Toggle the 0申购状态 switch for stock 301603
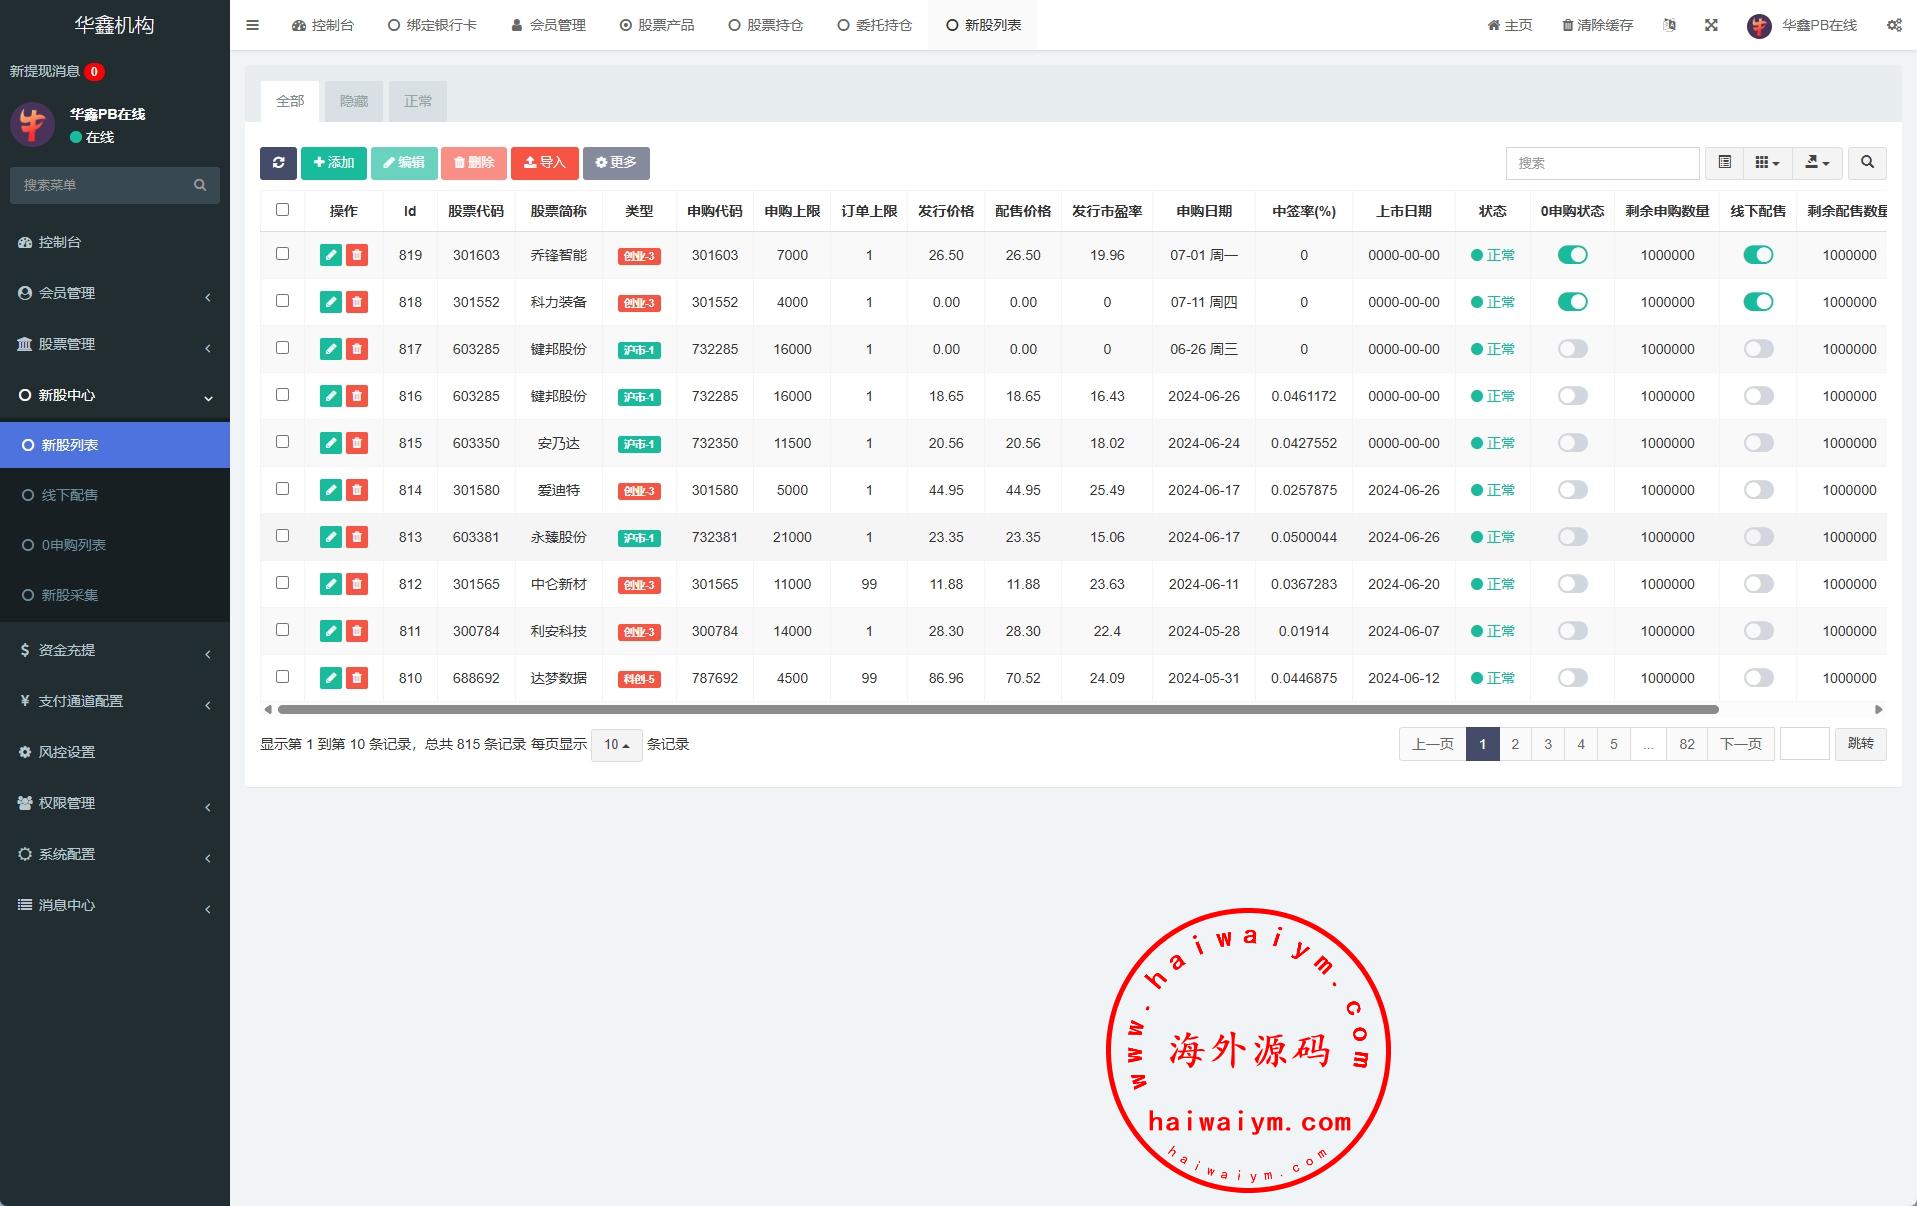 point(1572,255)
